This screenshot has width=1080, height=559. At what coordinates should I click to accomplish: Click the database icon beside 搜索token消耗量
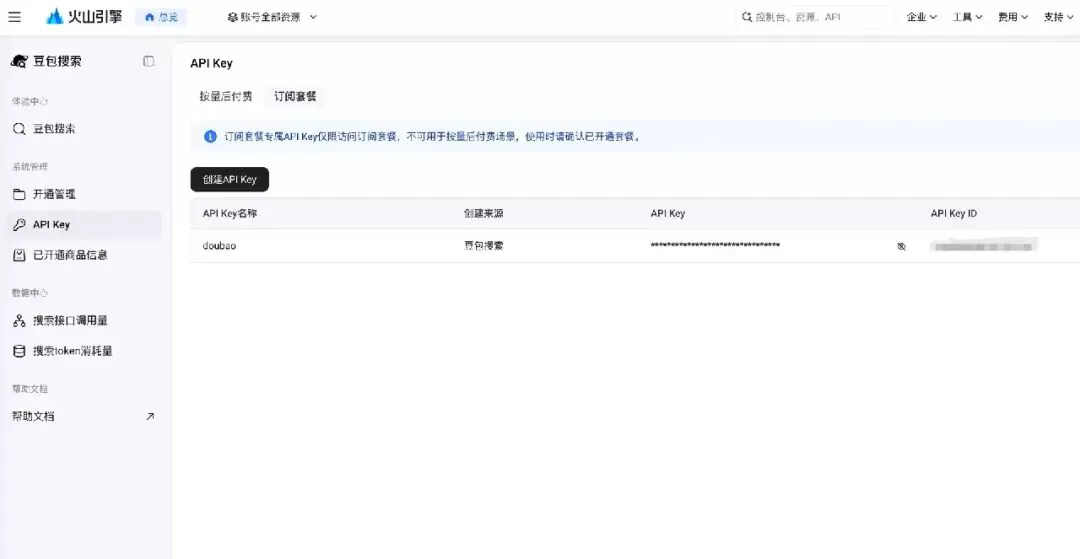(x=19, y=351)
